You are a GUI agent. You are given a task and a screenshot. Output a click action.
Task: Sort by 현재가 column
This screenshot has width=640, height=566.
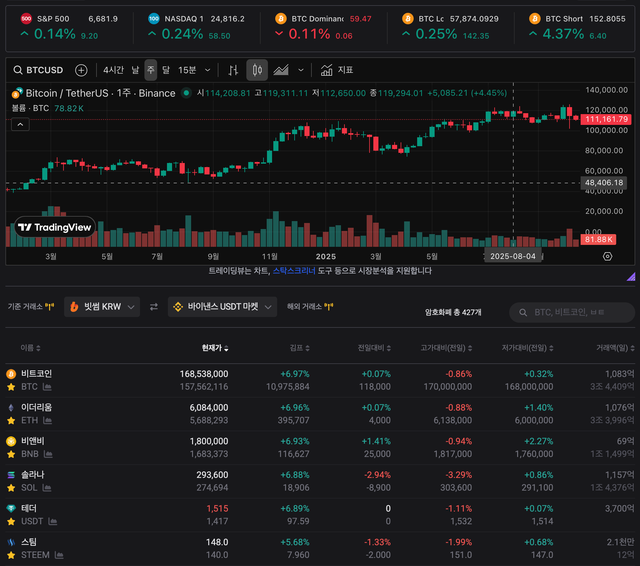[x=215, y=348]
